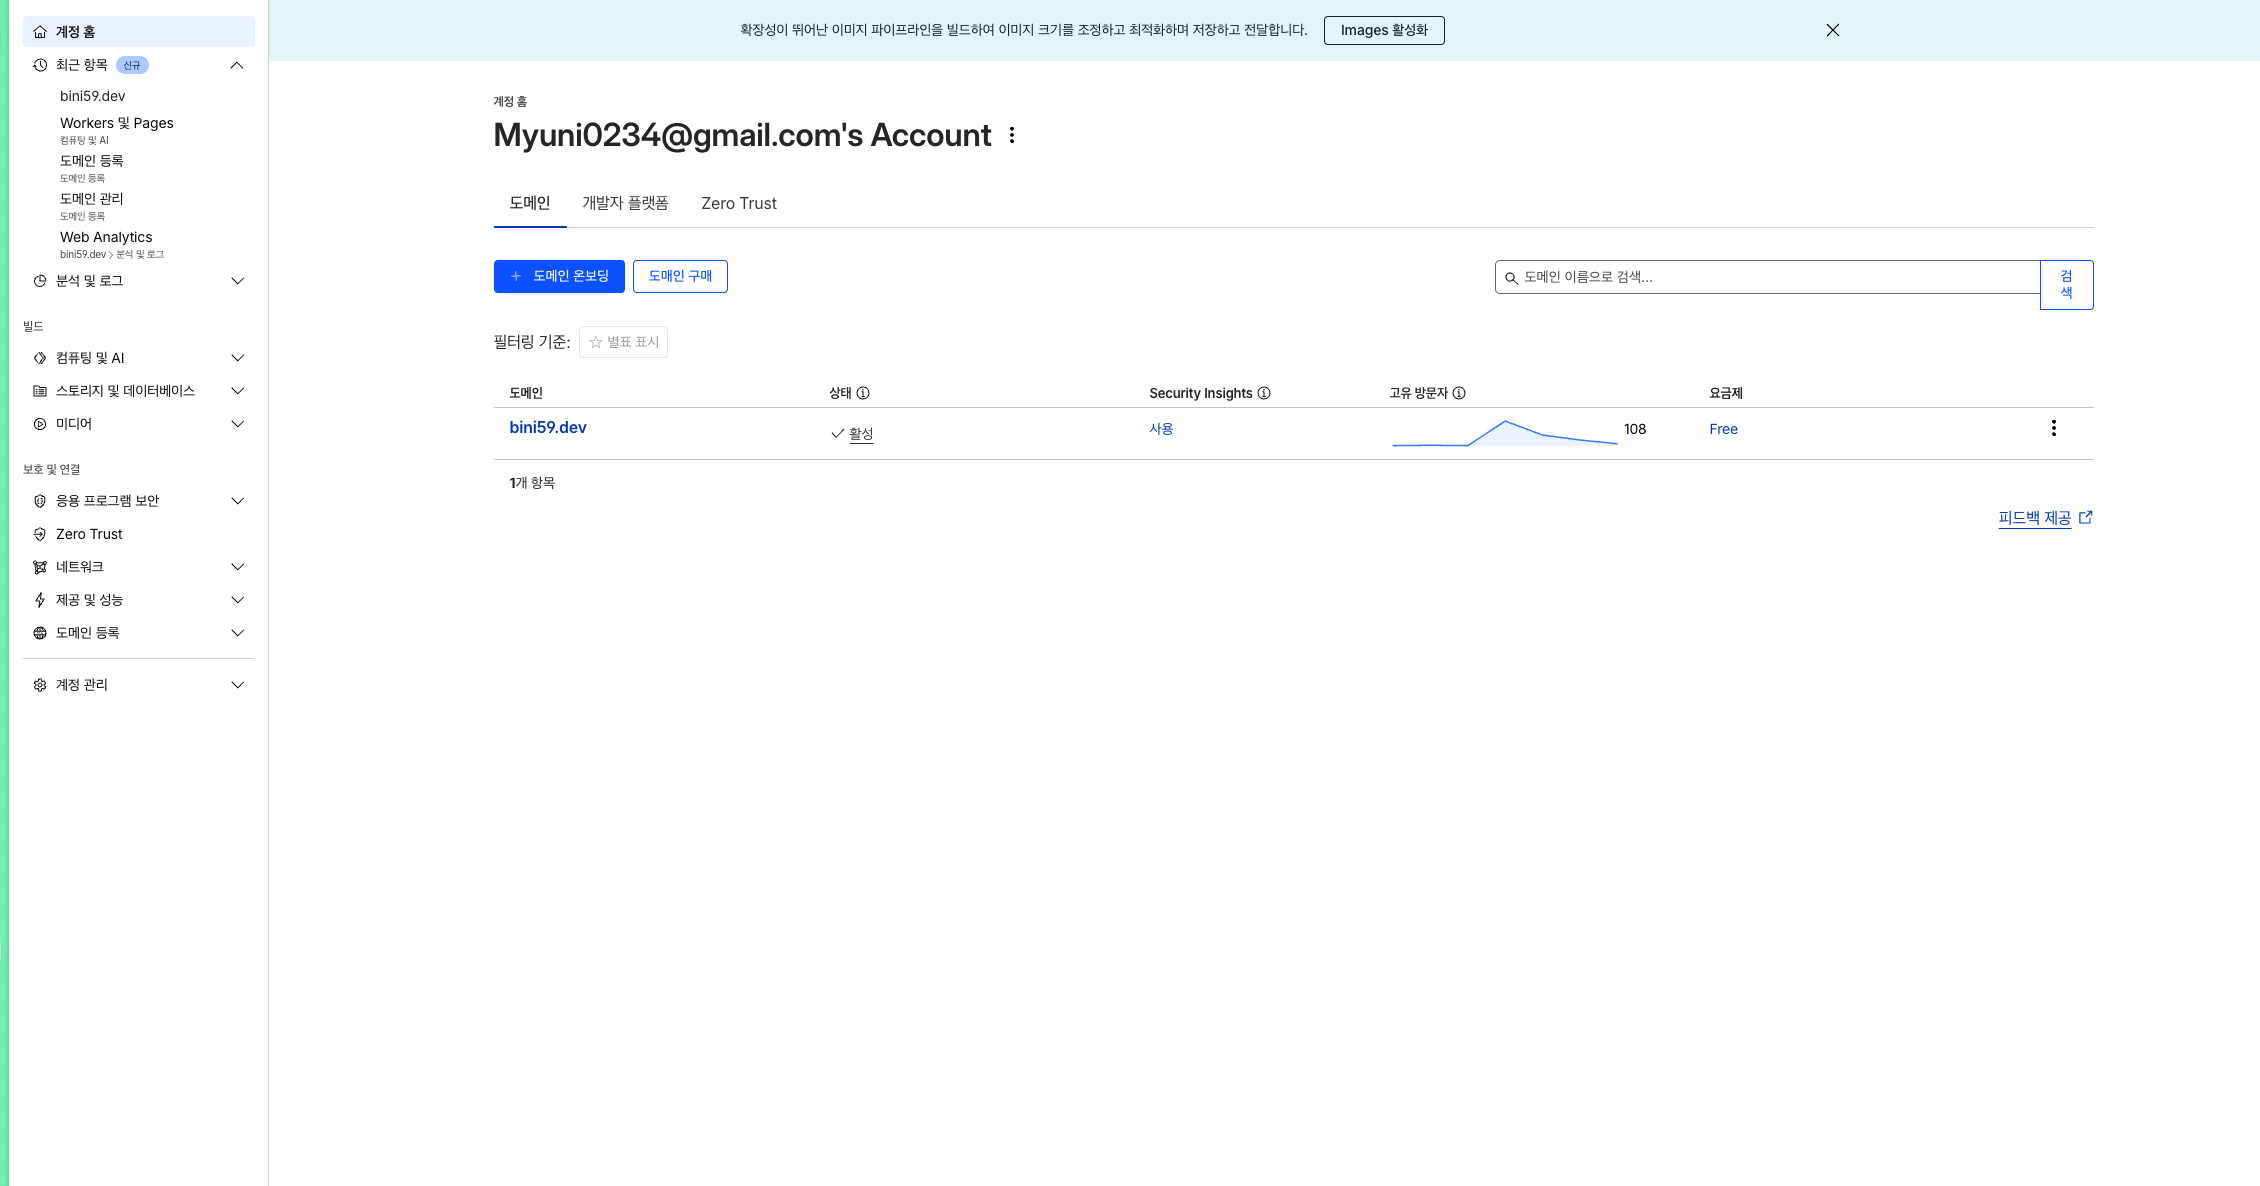Click the Images 활성화 button
The width and height of the screenshot is (2260, 1186).
(1383, 30)
